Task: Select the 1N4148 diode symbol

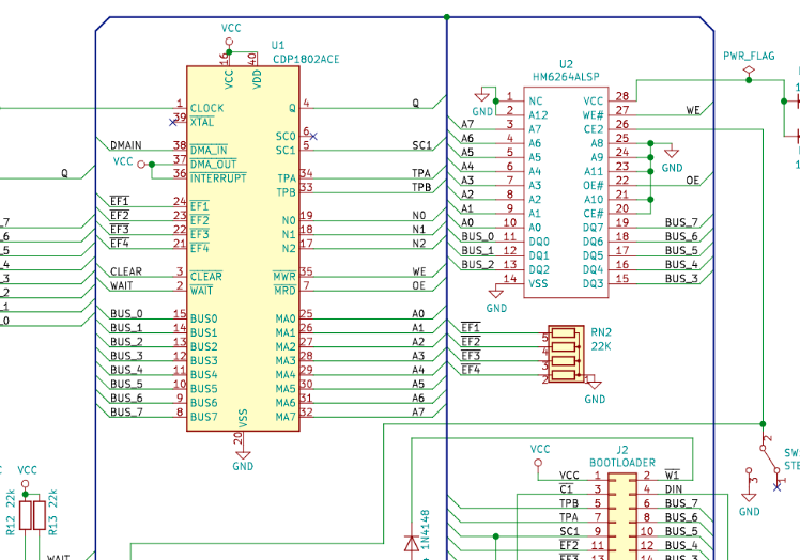Action: coord(410,542)
